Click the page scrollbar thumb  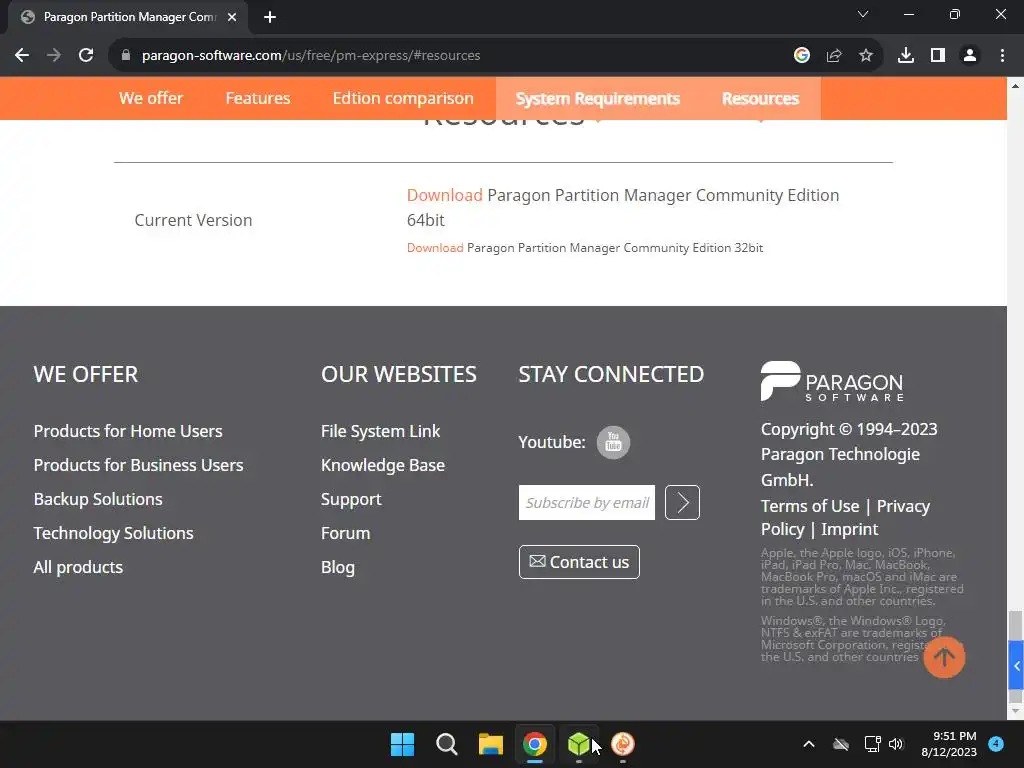pyautogui.click(x=1015, y=656)
